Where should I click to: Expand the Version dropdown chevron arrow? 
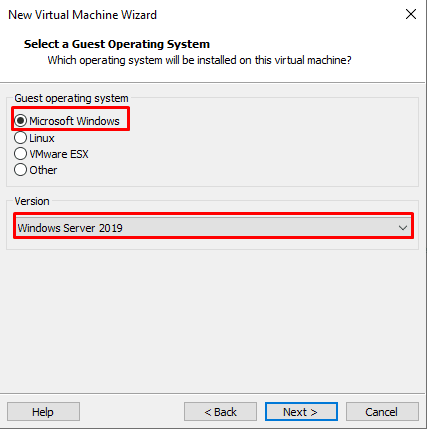coord(403,228)
